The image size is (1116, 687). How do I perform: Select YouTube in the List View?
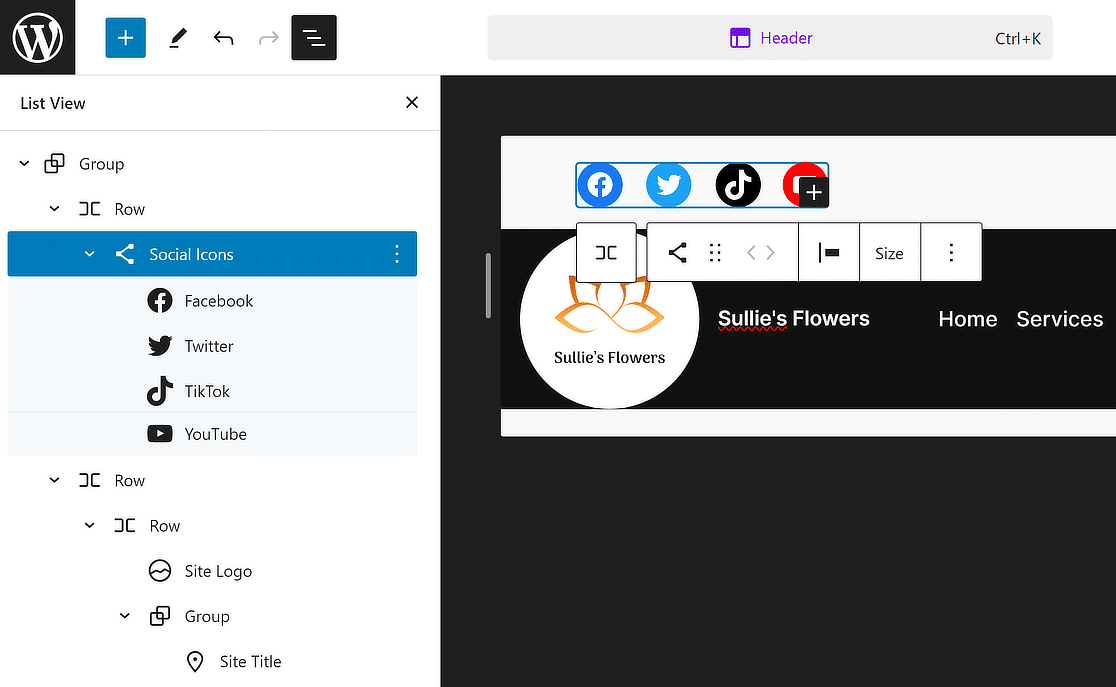coord(215,434)
